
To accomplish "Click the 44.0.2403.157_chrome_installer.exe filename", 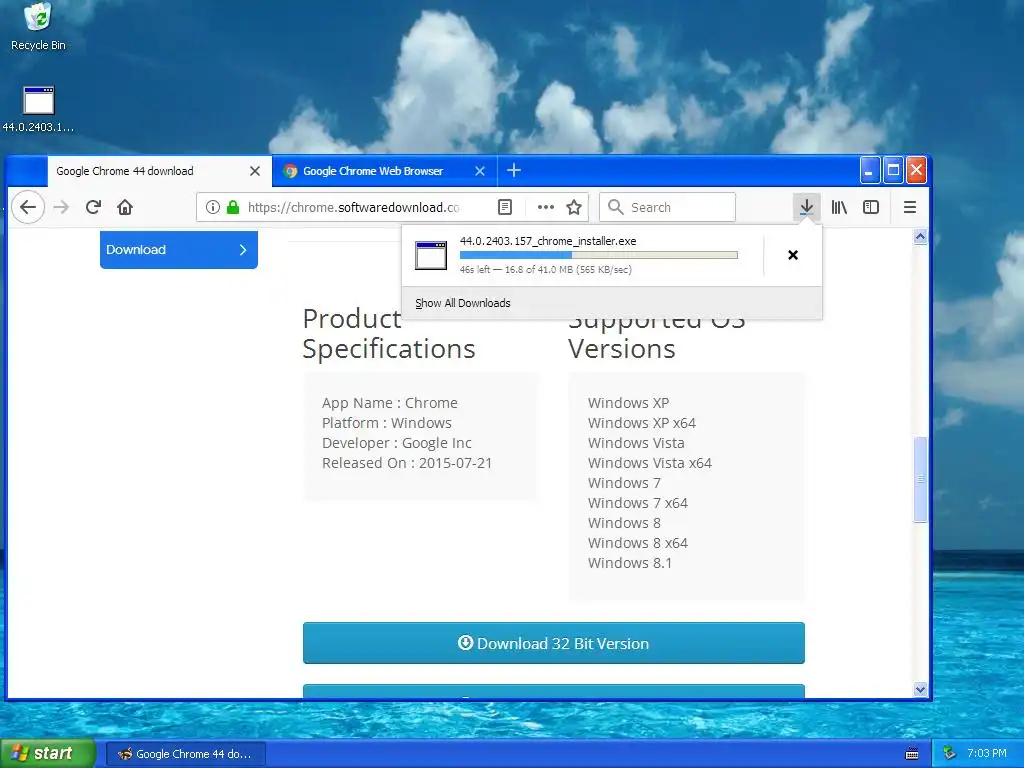I will [548, 241].
